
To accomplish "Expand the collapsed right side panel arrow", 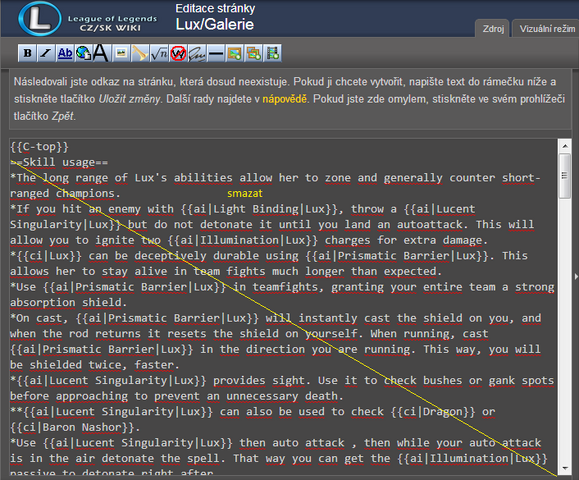I will tap(576, 276).
